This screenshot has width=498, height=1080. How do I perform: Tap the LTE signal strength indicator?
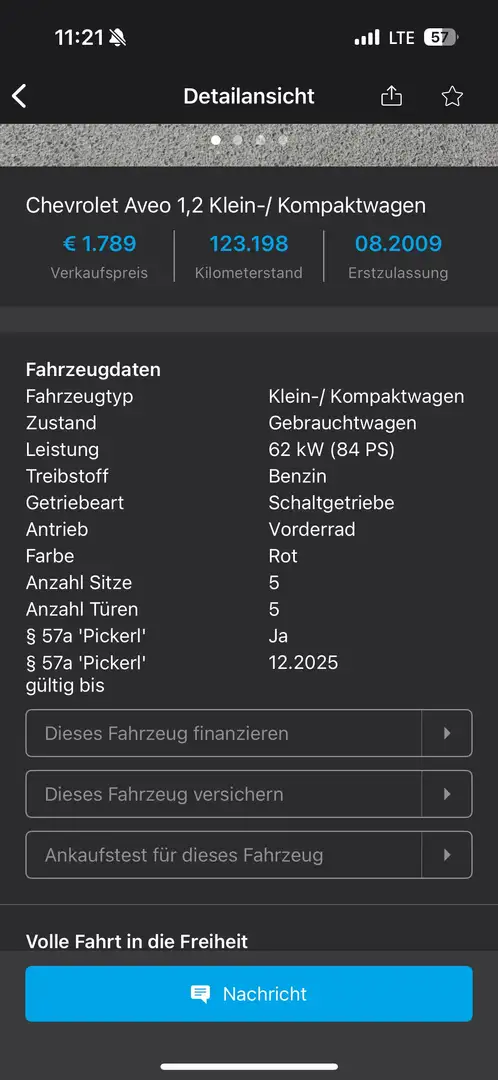[x=367, y=37]
